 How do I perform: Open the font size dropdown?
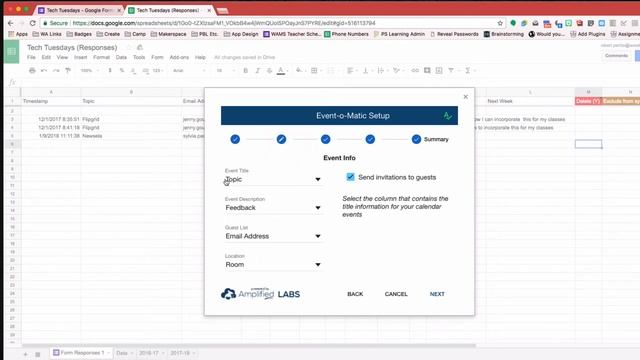pos(225,71)
